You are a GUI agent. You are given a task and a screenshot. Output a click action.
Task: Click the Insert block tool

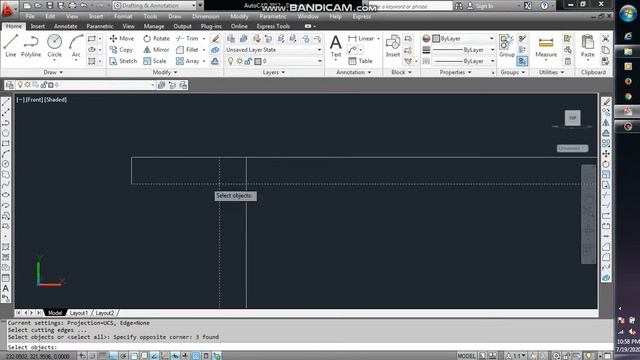coord(393,46)
